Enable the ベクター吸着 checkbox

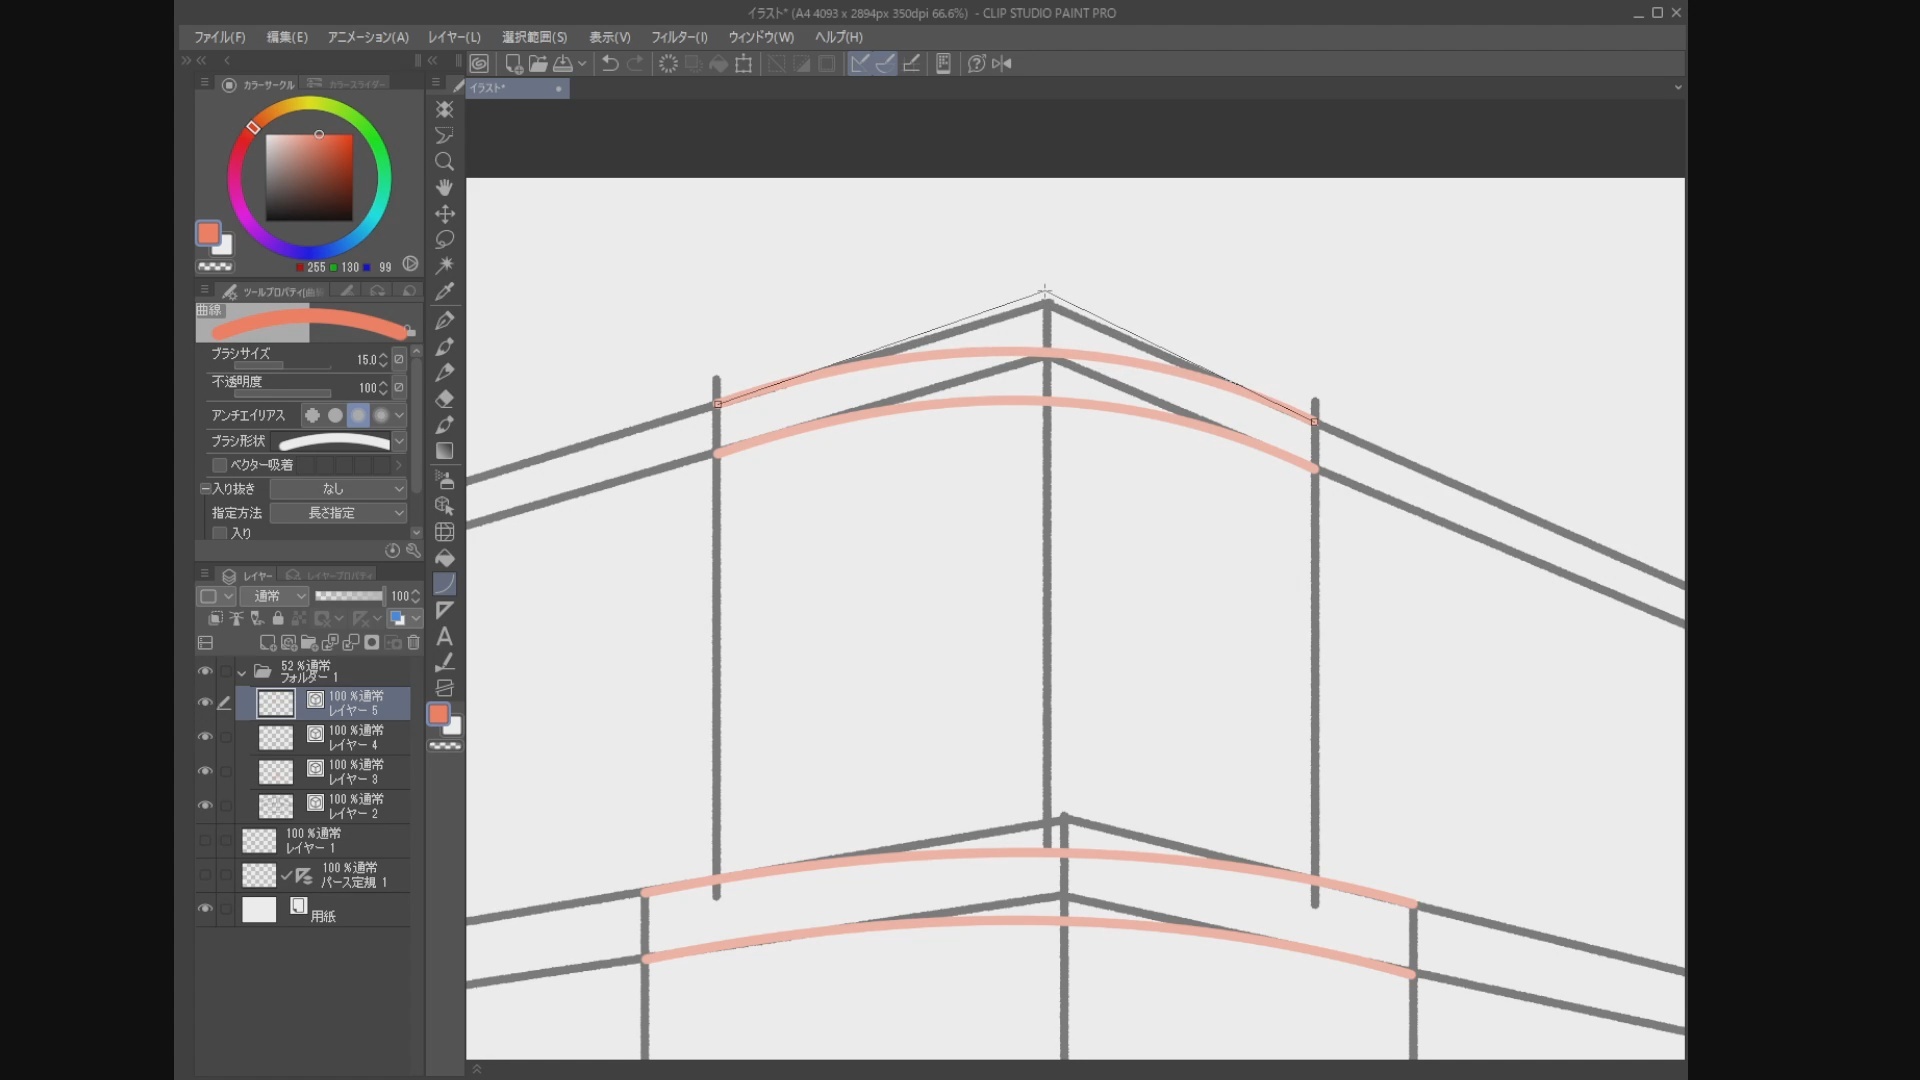pos(219,465)
